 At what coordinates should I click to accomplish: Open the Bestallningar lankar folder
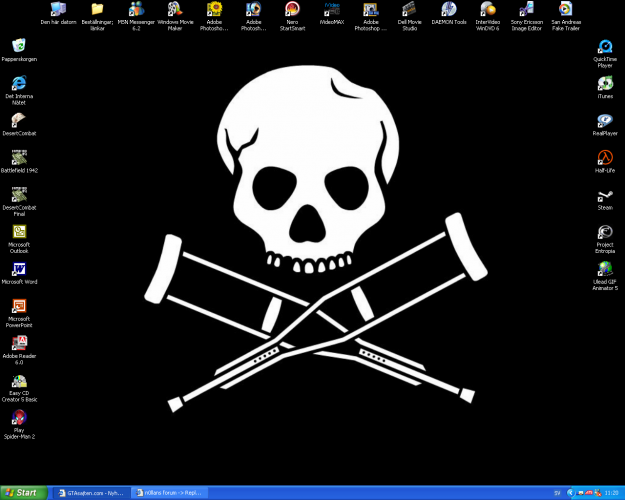(x=97, y=10)
